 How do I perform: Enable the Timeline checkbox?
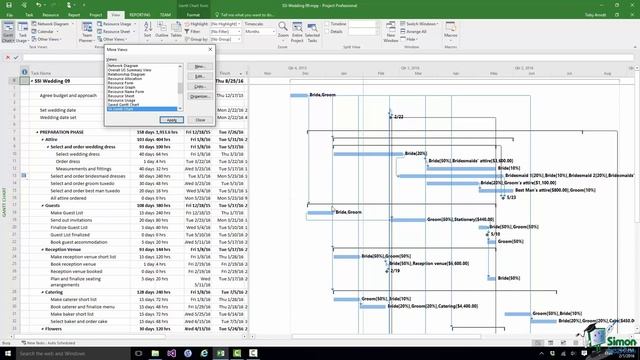tap(327, 24)
